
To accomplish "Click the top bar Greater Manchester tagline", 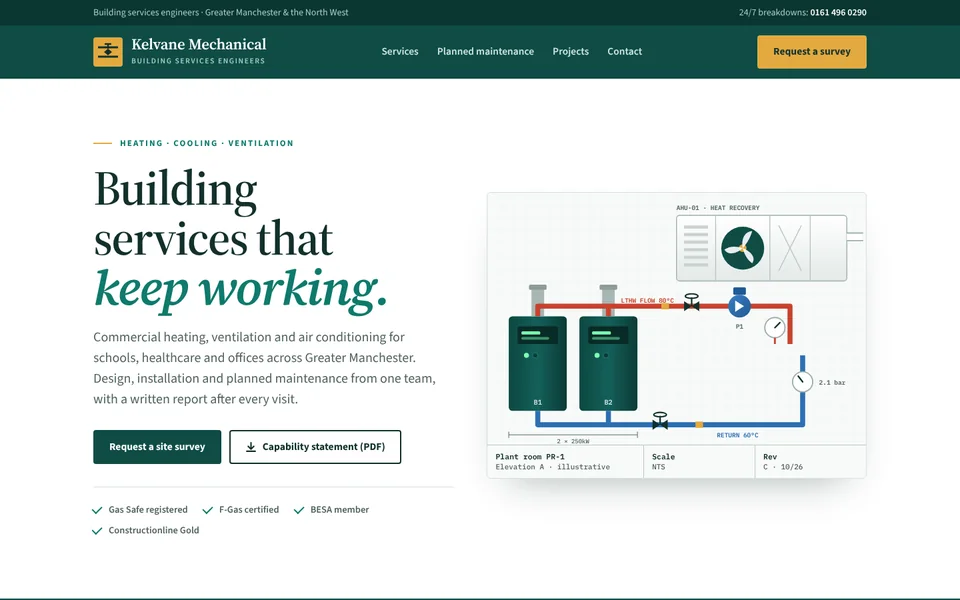I will pyautogui.click(x=220, y=12).
